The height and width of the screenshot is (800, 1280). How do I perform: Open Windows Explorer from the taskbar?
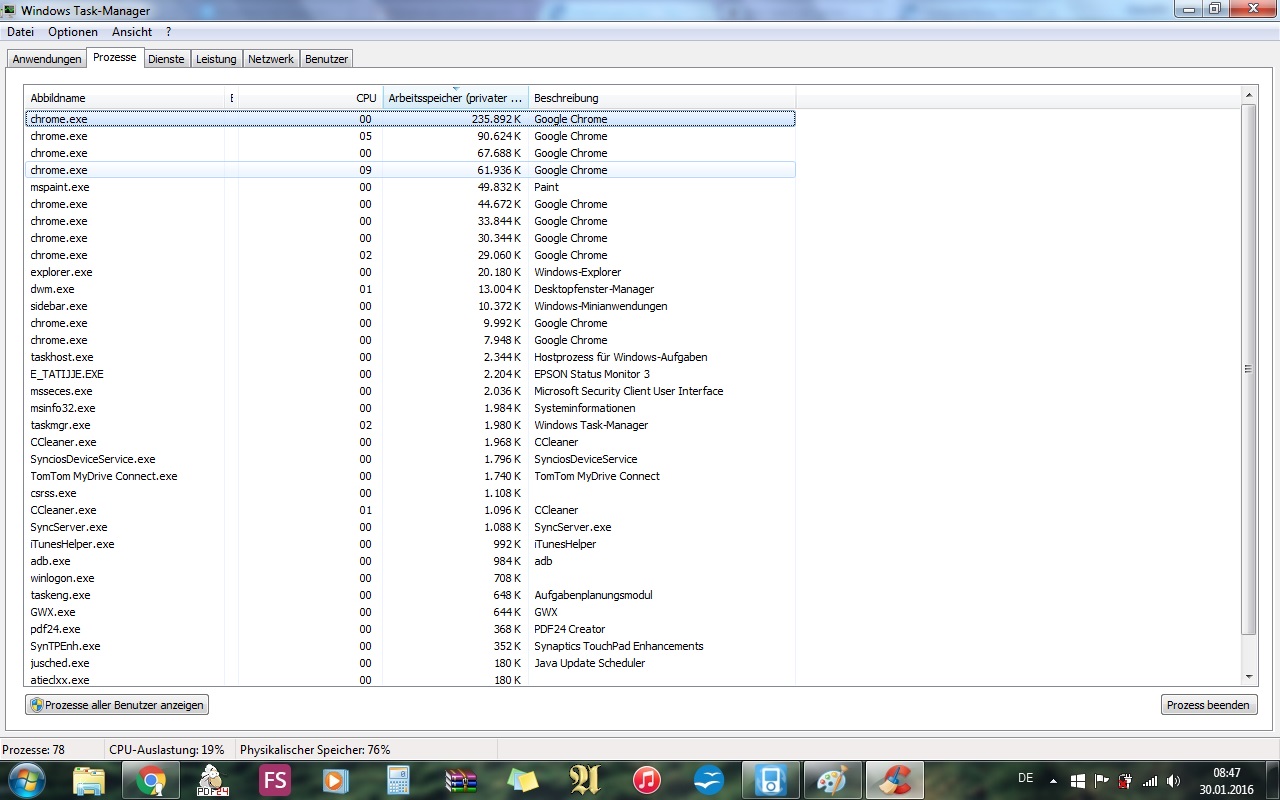(88, 780)
